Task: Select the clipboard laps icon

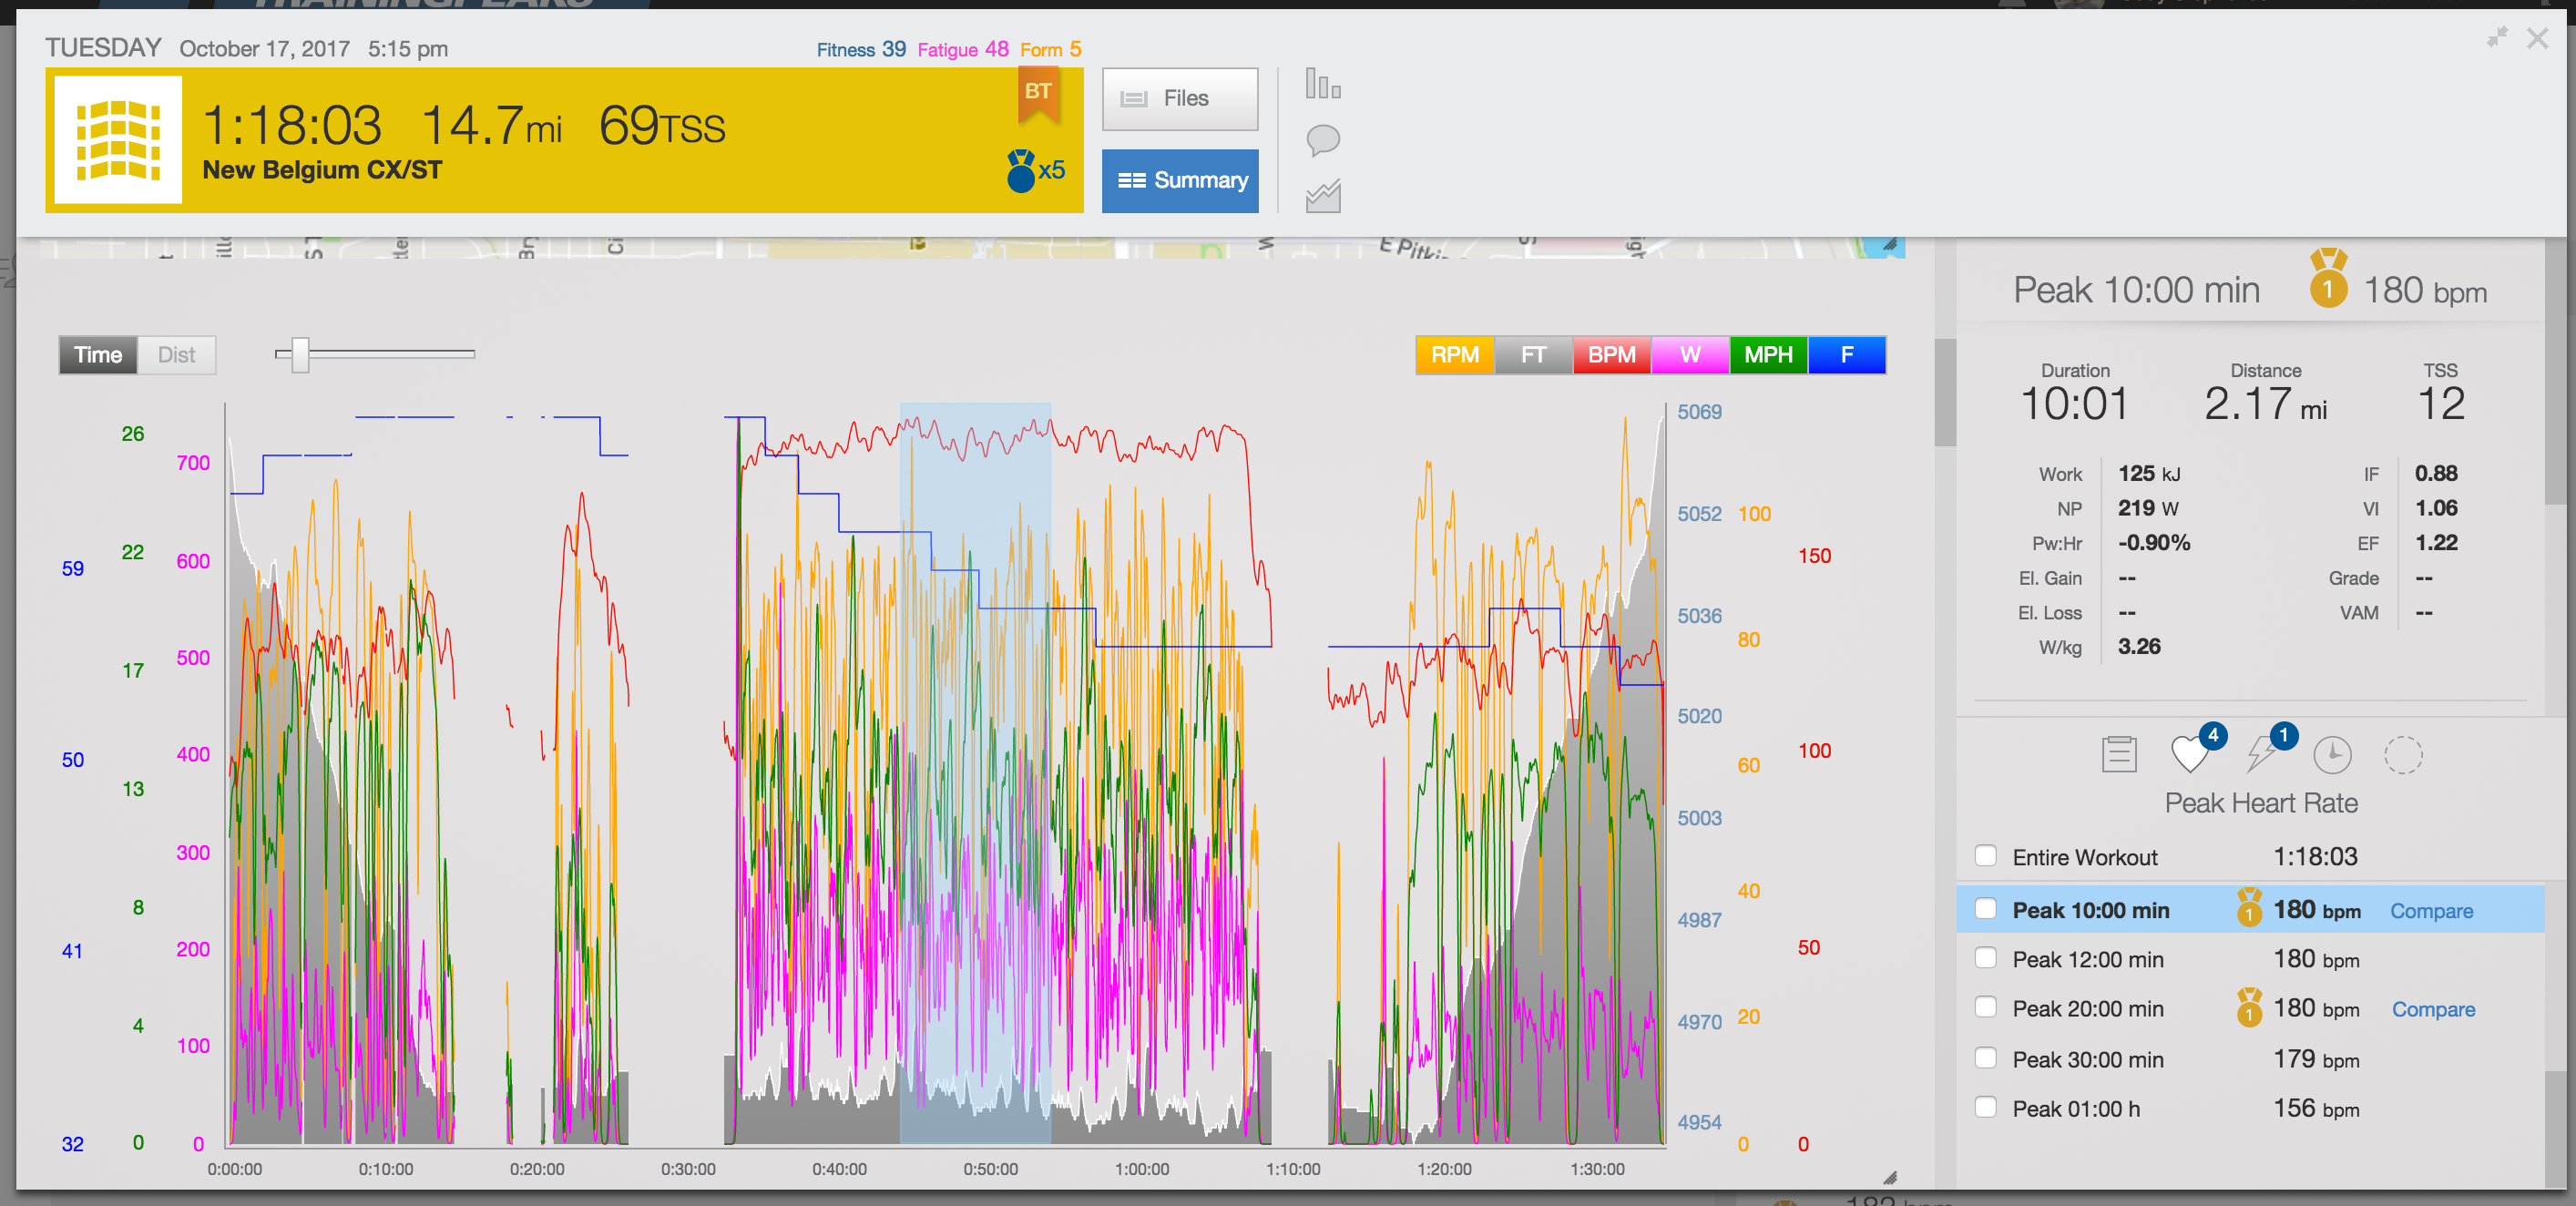Action: [2118, 754]
